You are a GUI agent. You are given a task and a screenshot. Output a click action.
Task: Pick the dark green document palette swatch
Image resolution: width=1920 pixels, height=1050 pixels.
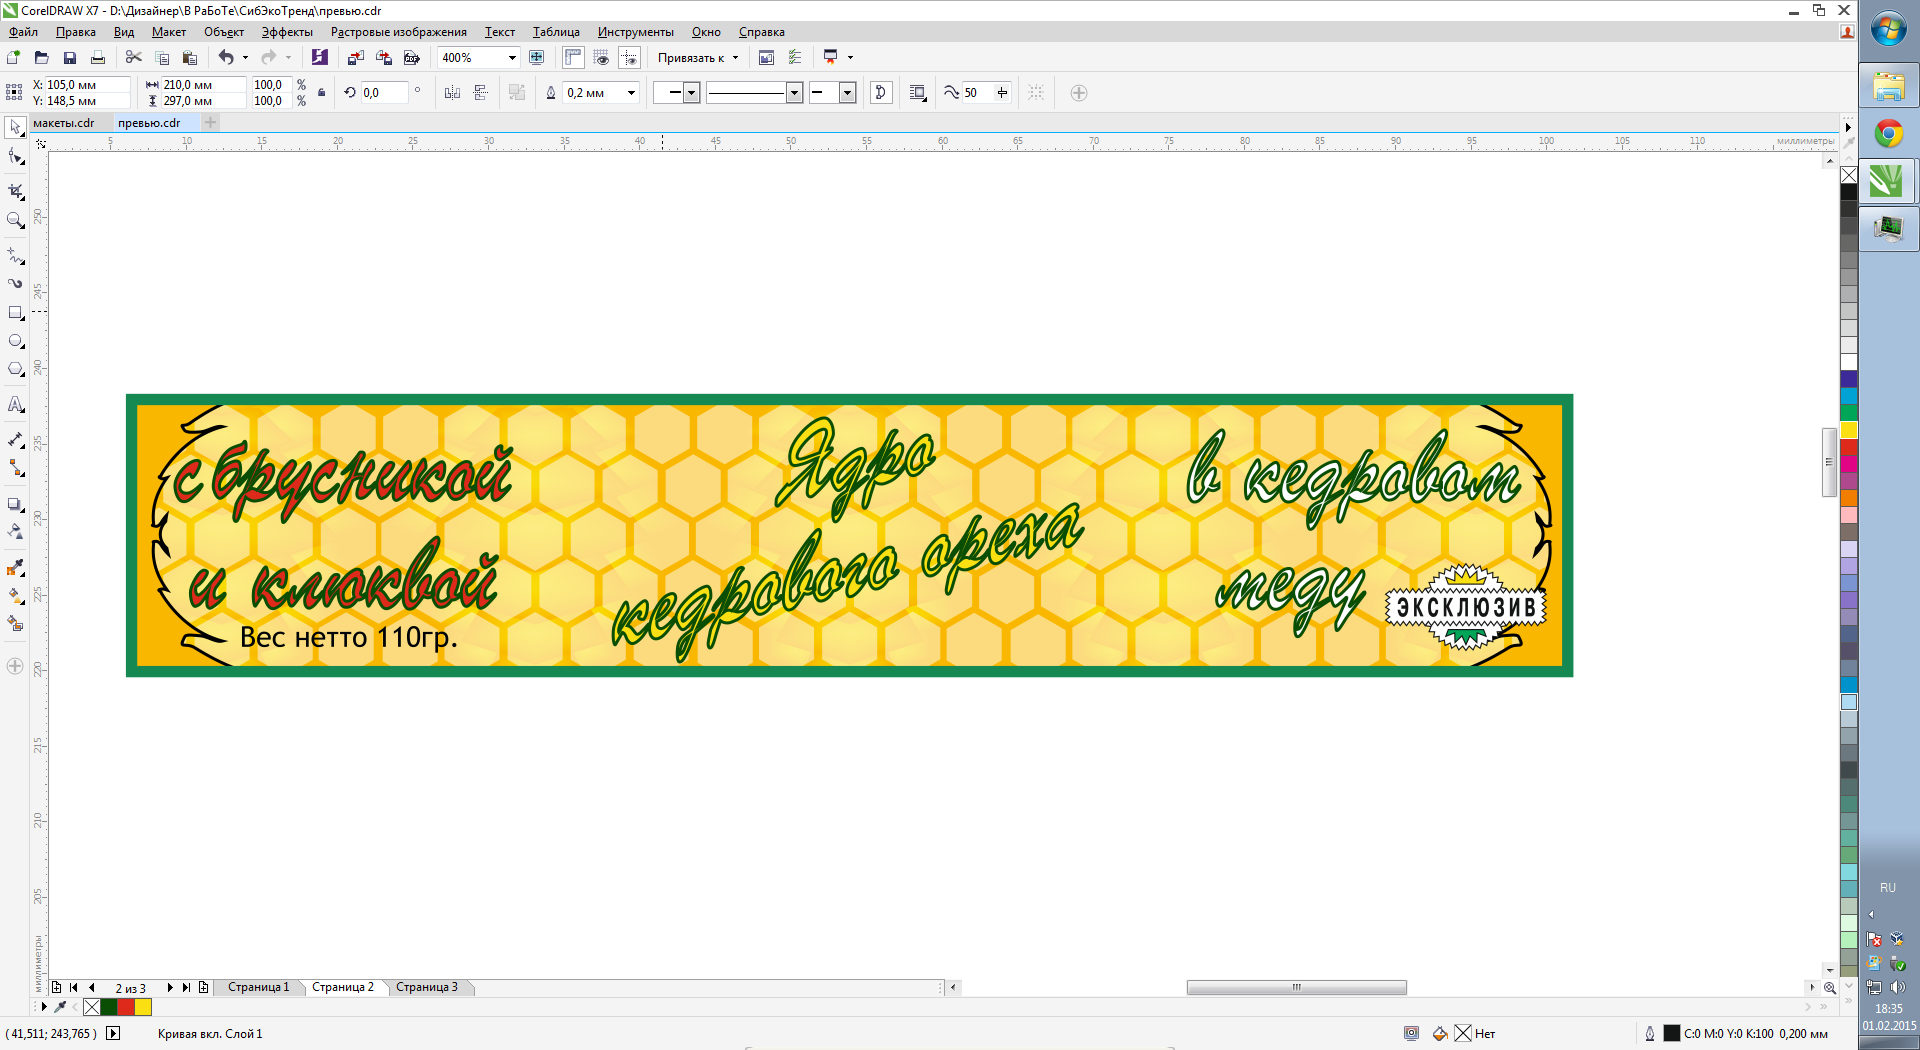109,1007
